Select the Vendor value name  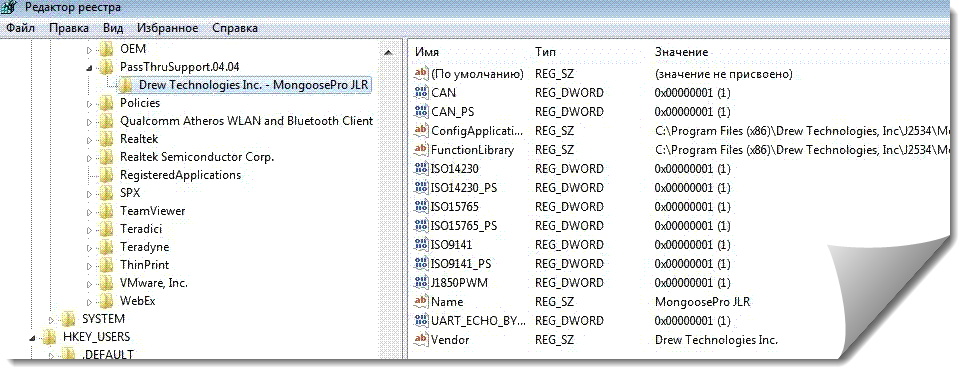(x=450, y=339)
